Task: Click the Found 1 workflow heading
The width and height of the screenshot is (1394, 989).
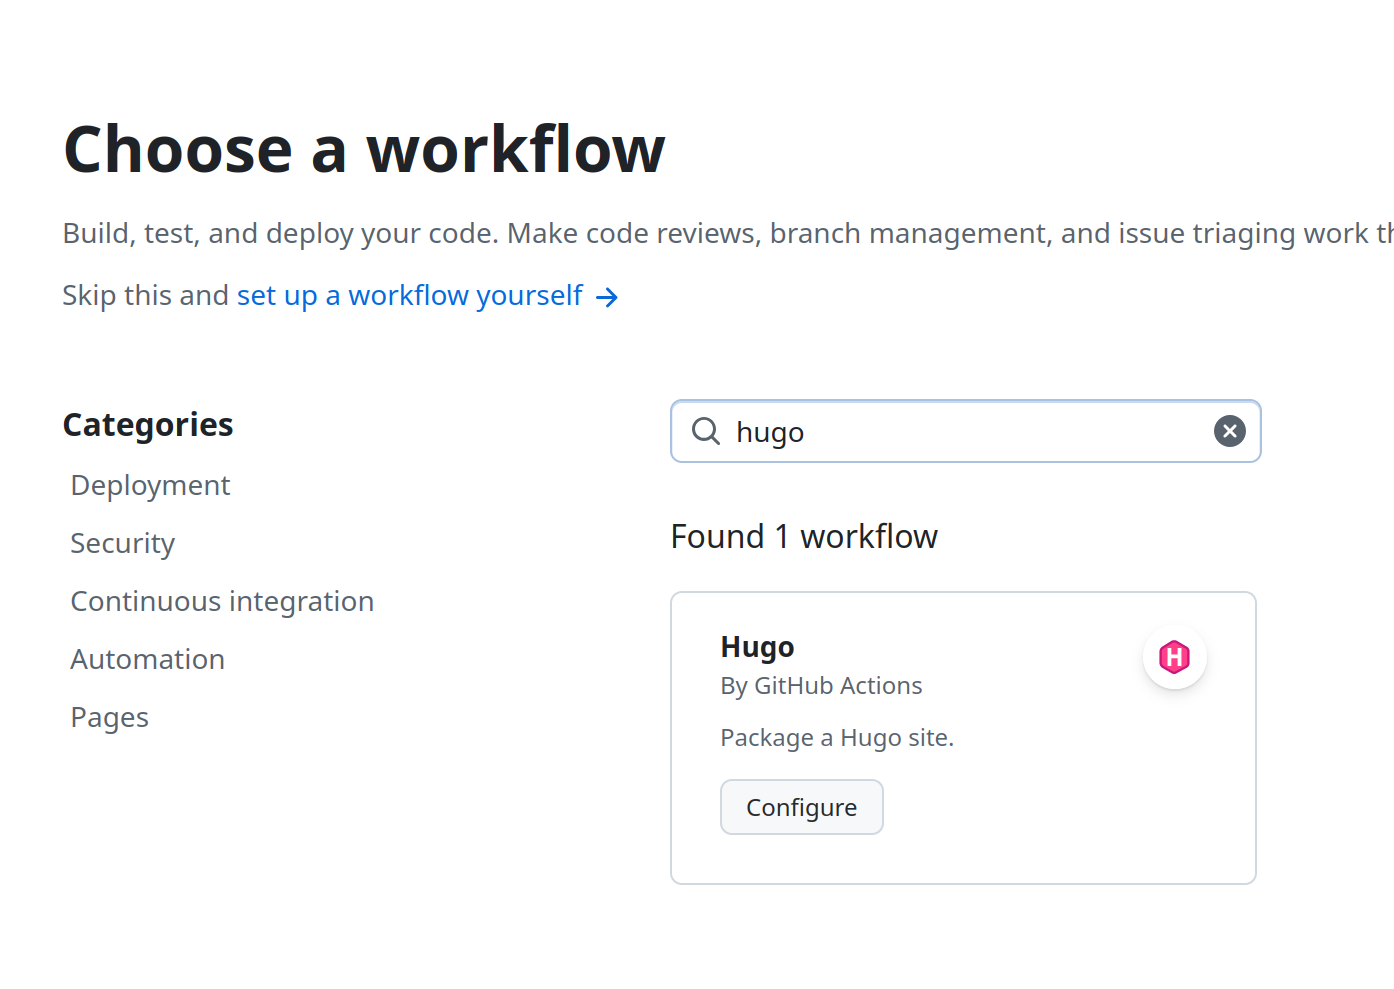Action: click(804, 537)
